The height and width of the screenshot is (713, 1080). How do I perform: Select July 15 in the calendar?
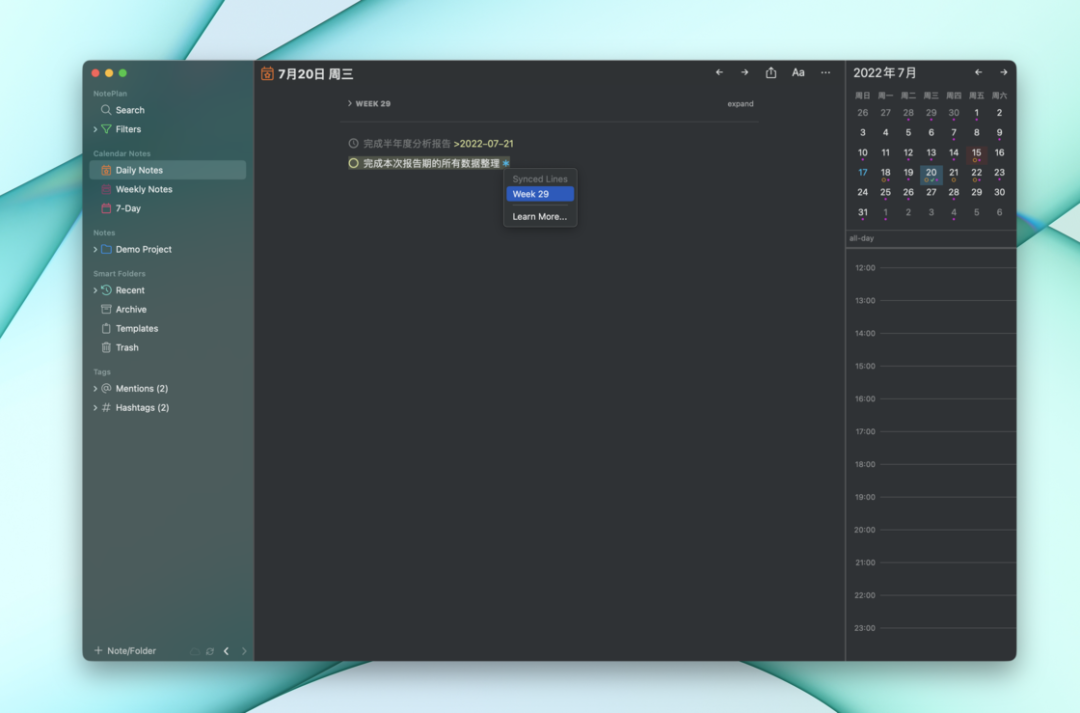[976, 154]
